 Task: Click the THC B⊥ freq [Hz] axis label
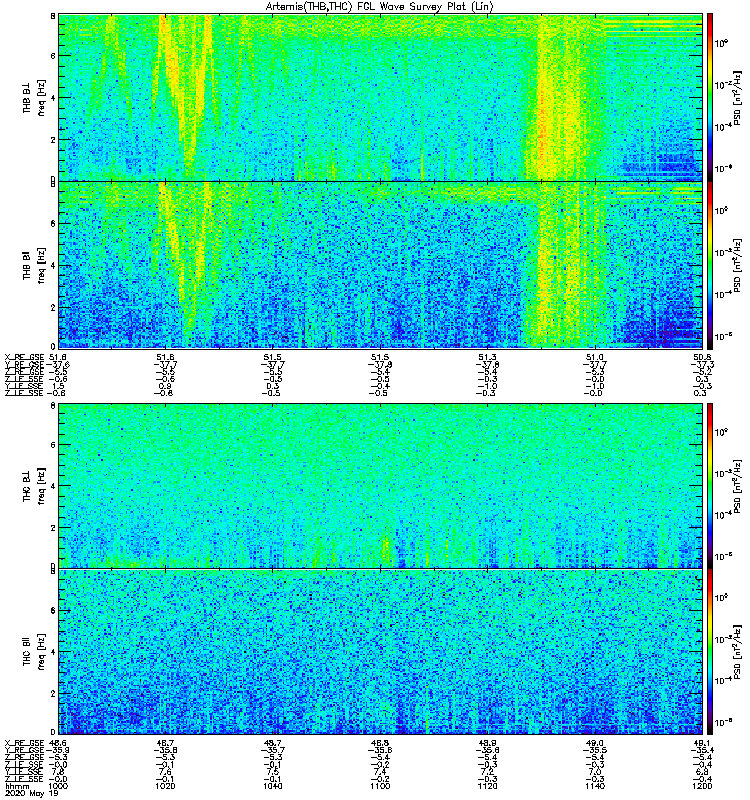[34, 486]
